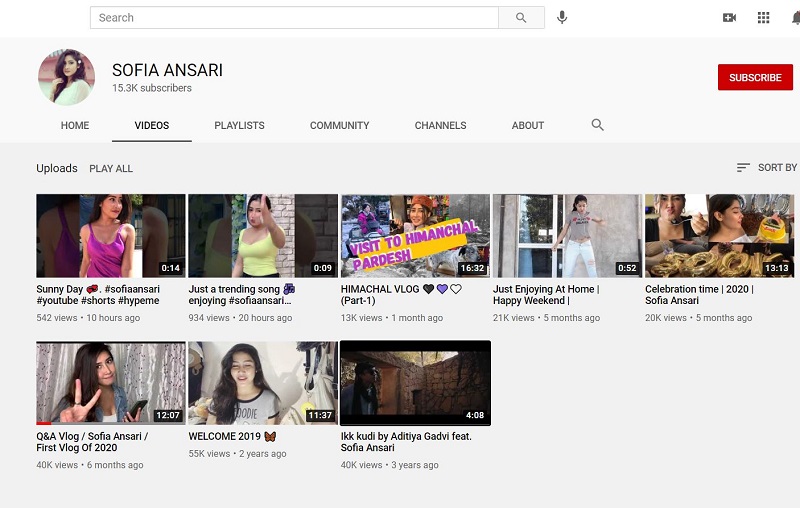Open the Sort By menu
800x508 pixels.
pyautogui.click(x=767, y=167)
